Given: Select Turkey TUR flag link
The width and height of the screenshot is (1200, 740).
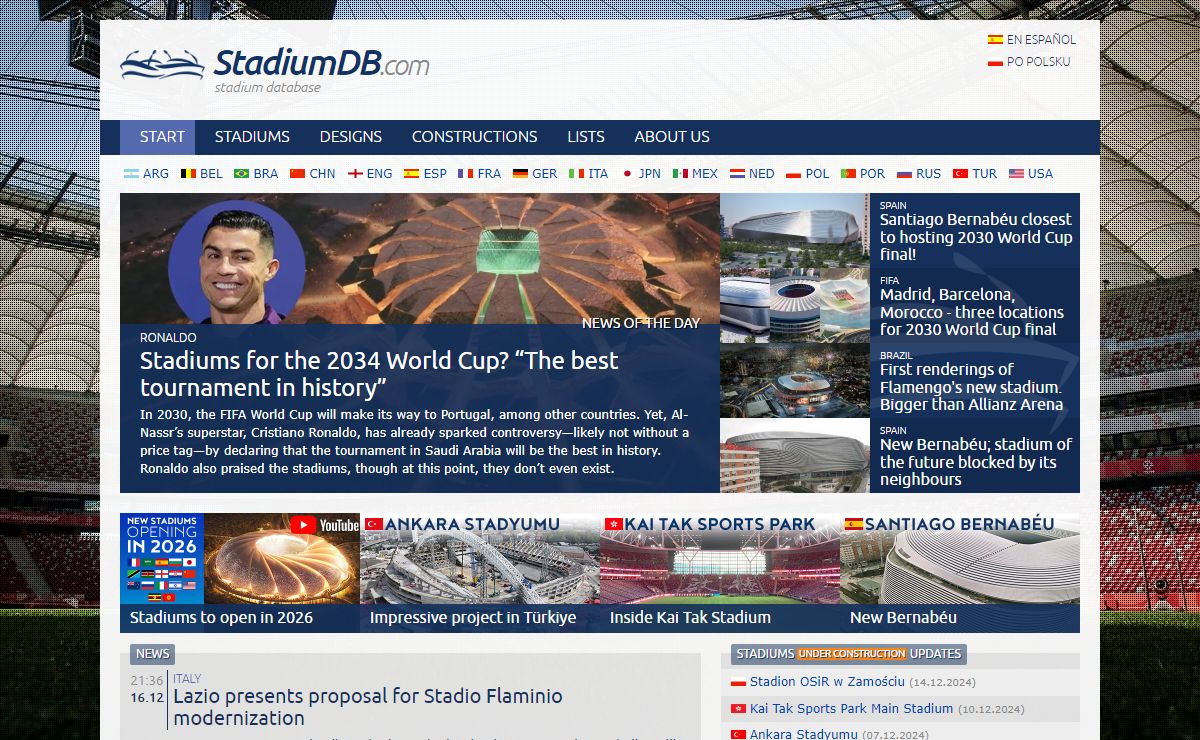Looking at the screenshot, I should (x=975, y=174).
